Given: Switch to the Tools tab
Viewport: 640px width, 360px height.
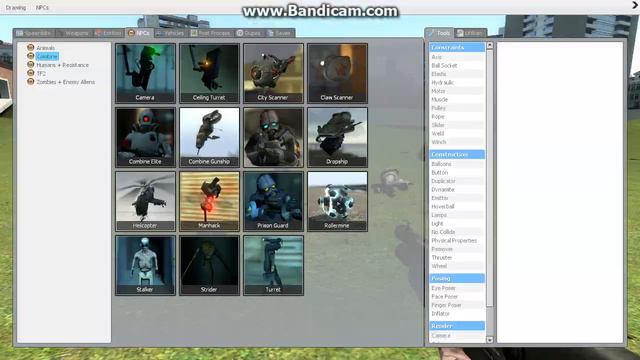Looking at the screenshot, I should click(x=439, y=33).
